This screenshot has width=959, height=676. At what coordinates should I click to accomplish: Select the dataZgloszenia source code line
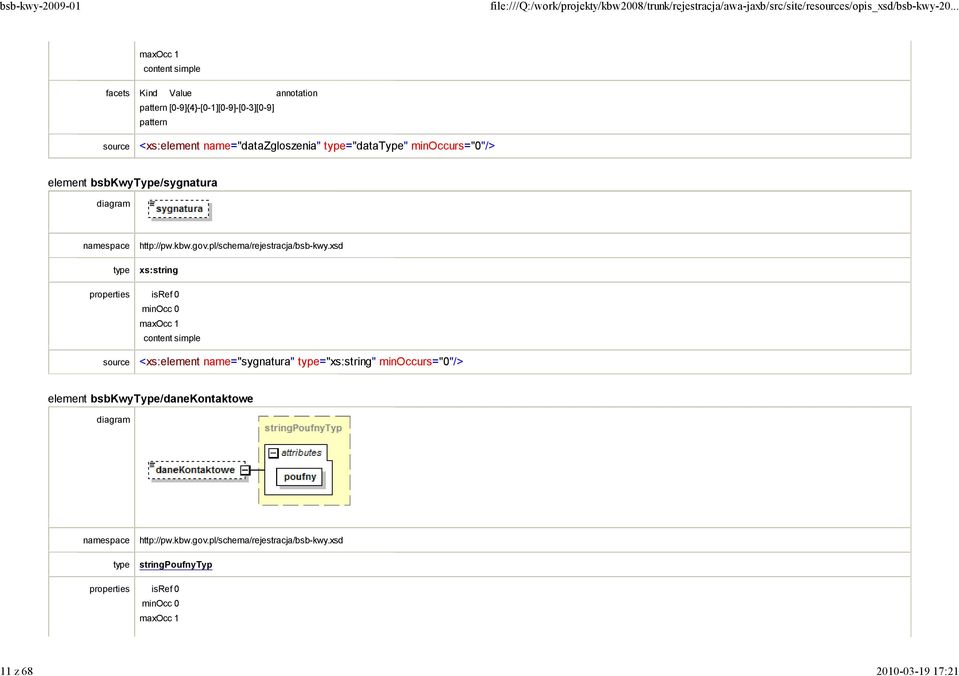pos(317,146)
